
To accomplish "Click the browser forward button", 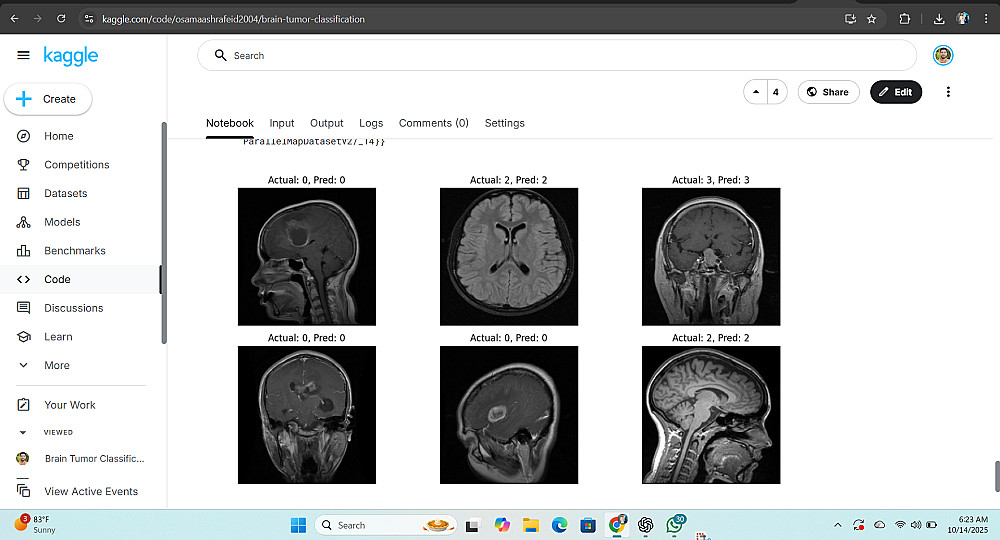I will click(38, 18).
